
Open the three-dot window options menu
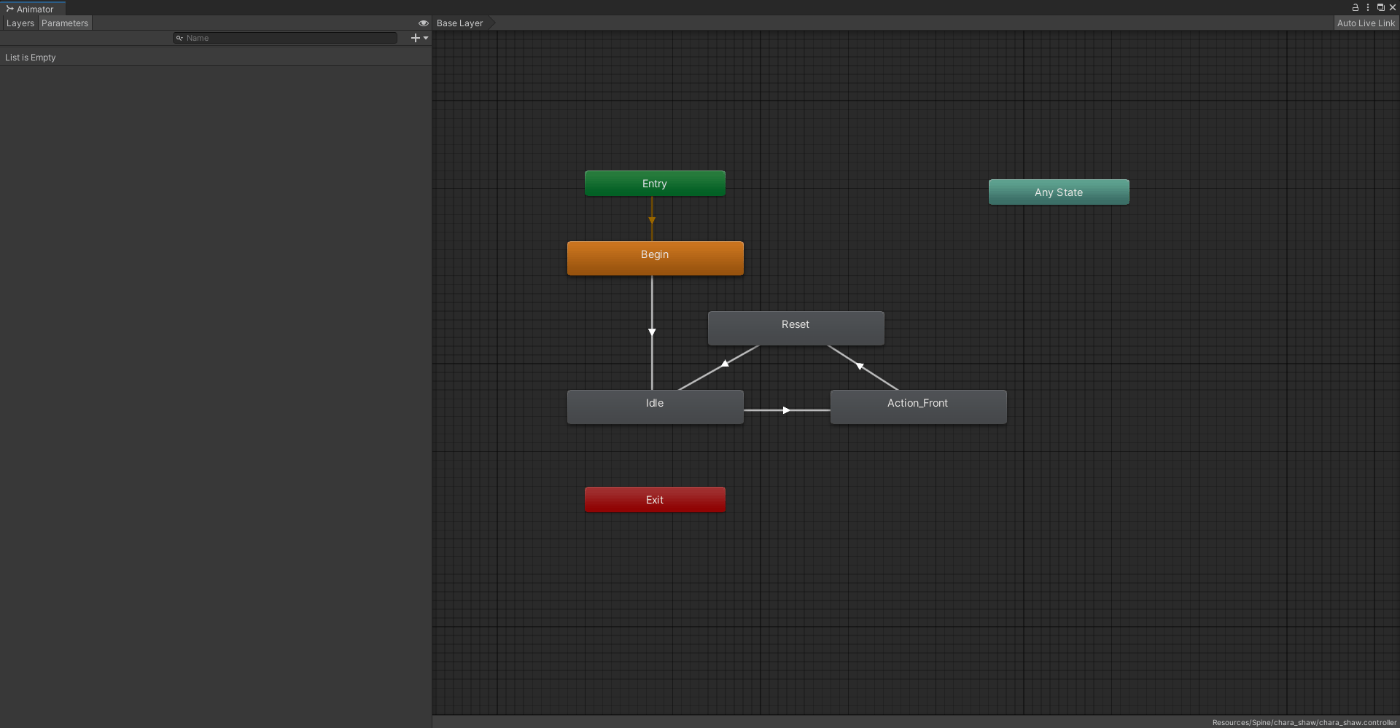click(1368, 7)
